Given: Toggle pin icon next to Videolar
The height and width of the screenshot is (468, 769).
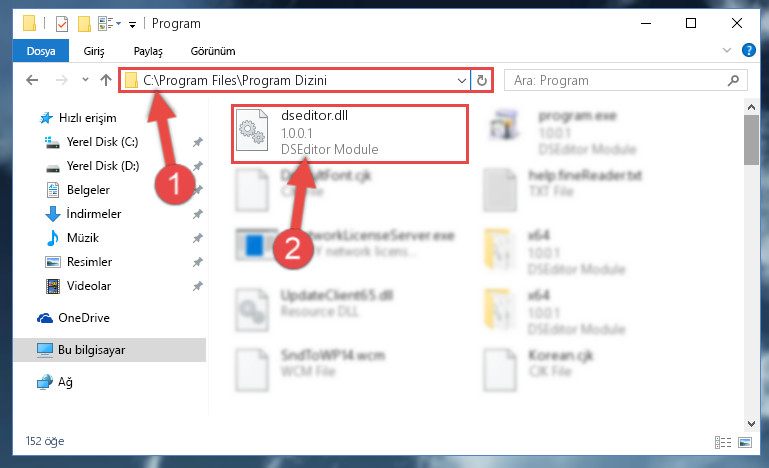Looking at the screenshot, I should click(198, 286).
